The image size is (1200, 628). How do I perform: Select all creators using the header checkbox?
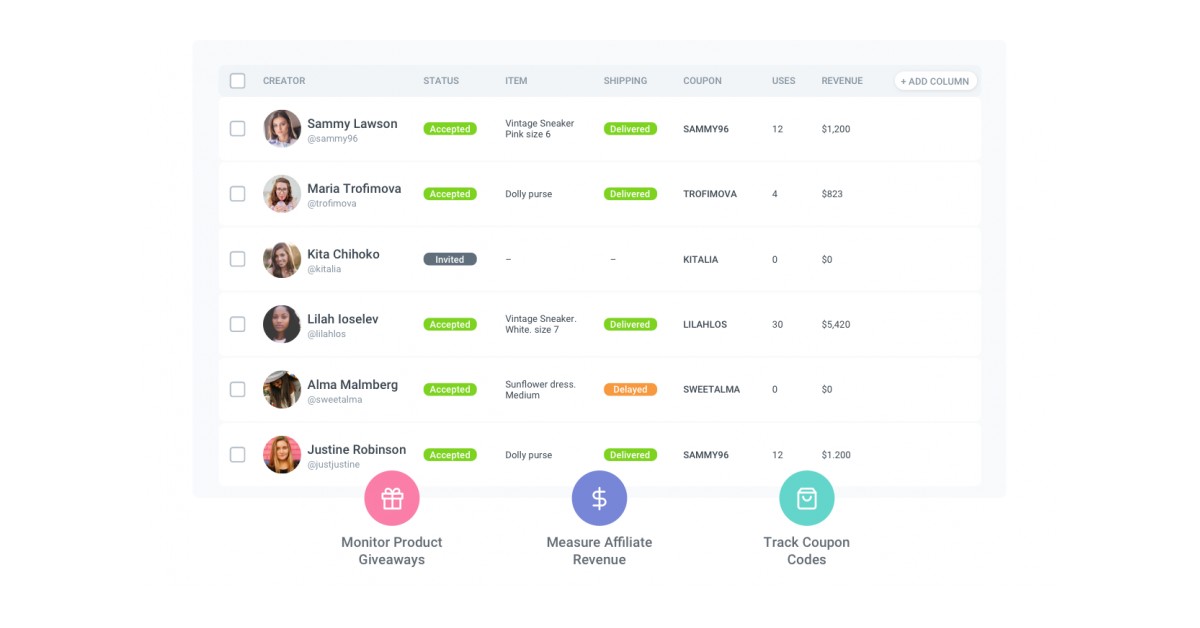[237, 80]
